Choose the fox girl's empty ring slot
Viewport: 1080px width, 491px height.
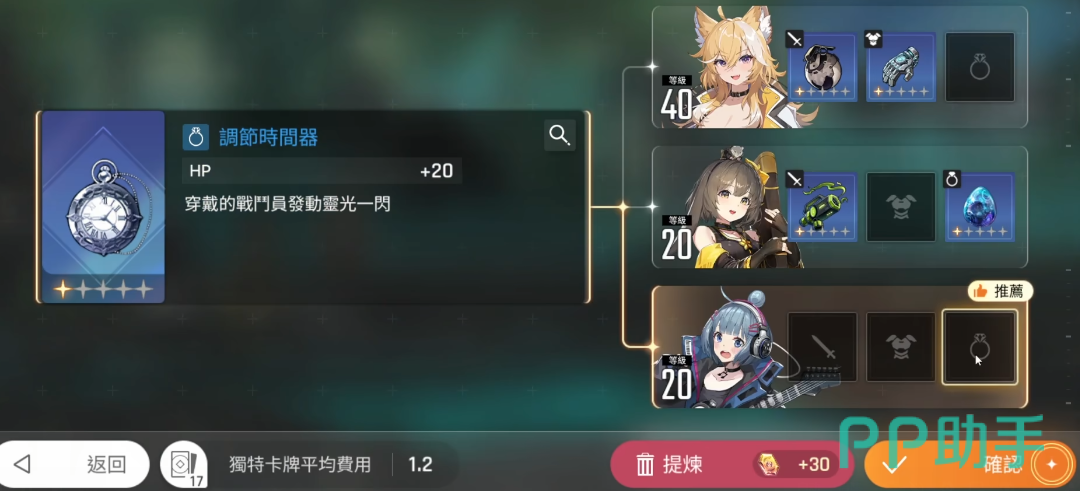pos(979,67)
